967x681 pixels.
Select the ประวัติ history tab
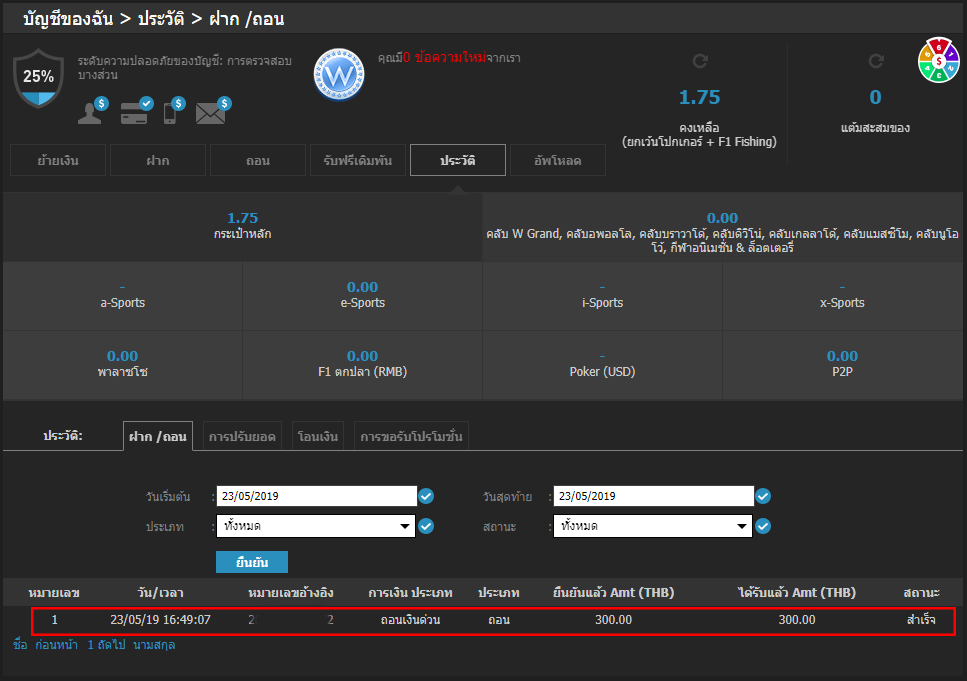(x=458, y=160)
